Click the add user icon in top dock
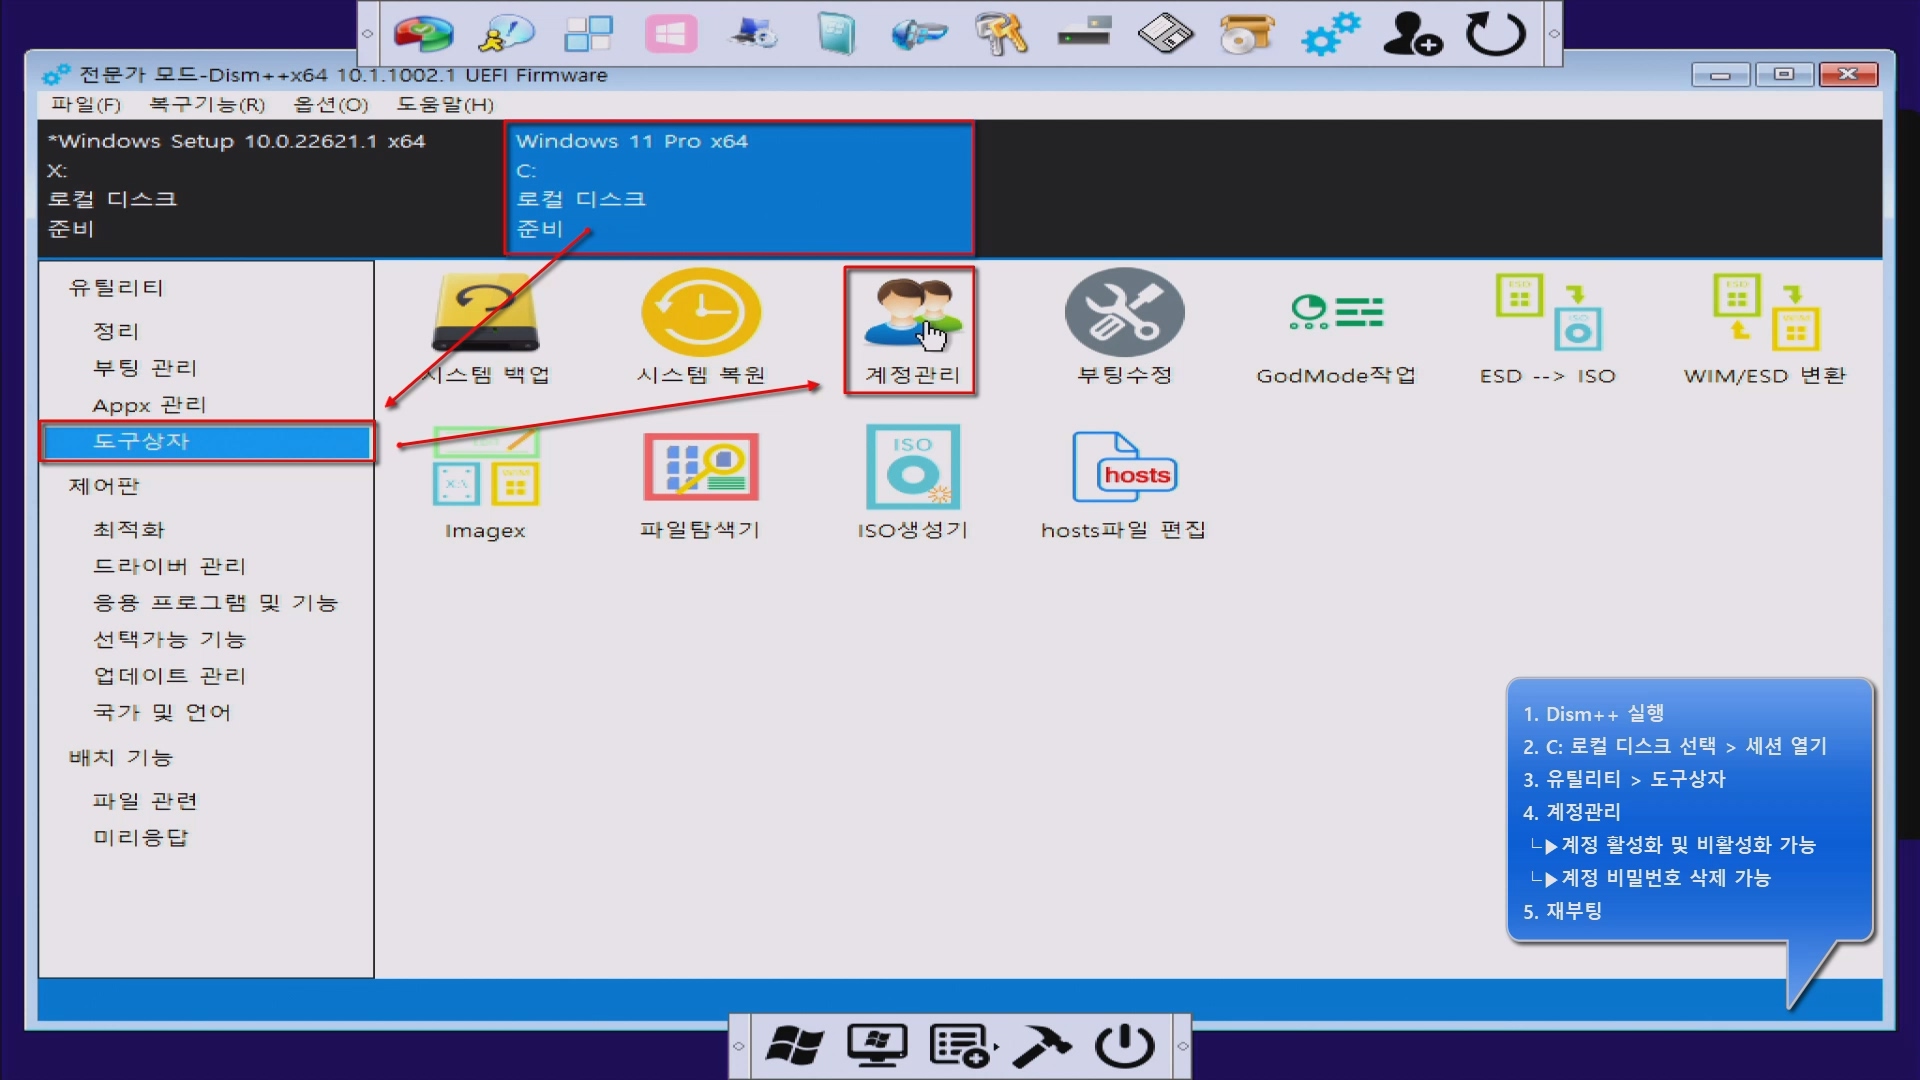The width and height of the screenshot is (1920, 1080). pyautogui.click(x=1413, y=34)
